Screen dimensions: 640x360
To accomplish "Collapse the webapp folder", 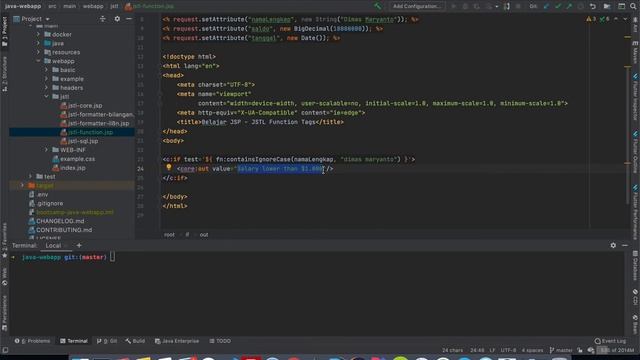I will click(x=38, y=61).
